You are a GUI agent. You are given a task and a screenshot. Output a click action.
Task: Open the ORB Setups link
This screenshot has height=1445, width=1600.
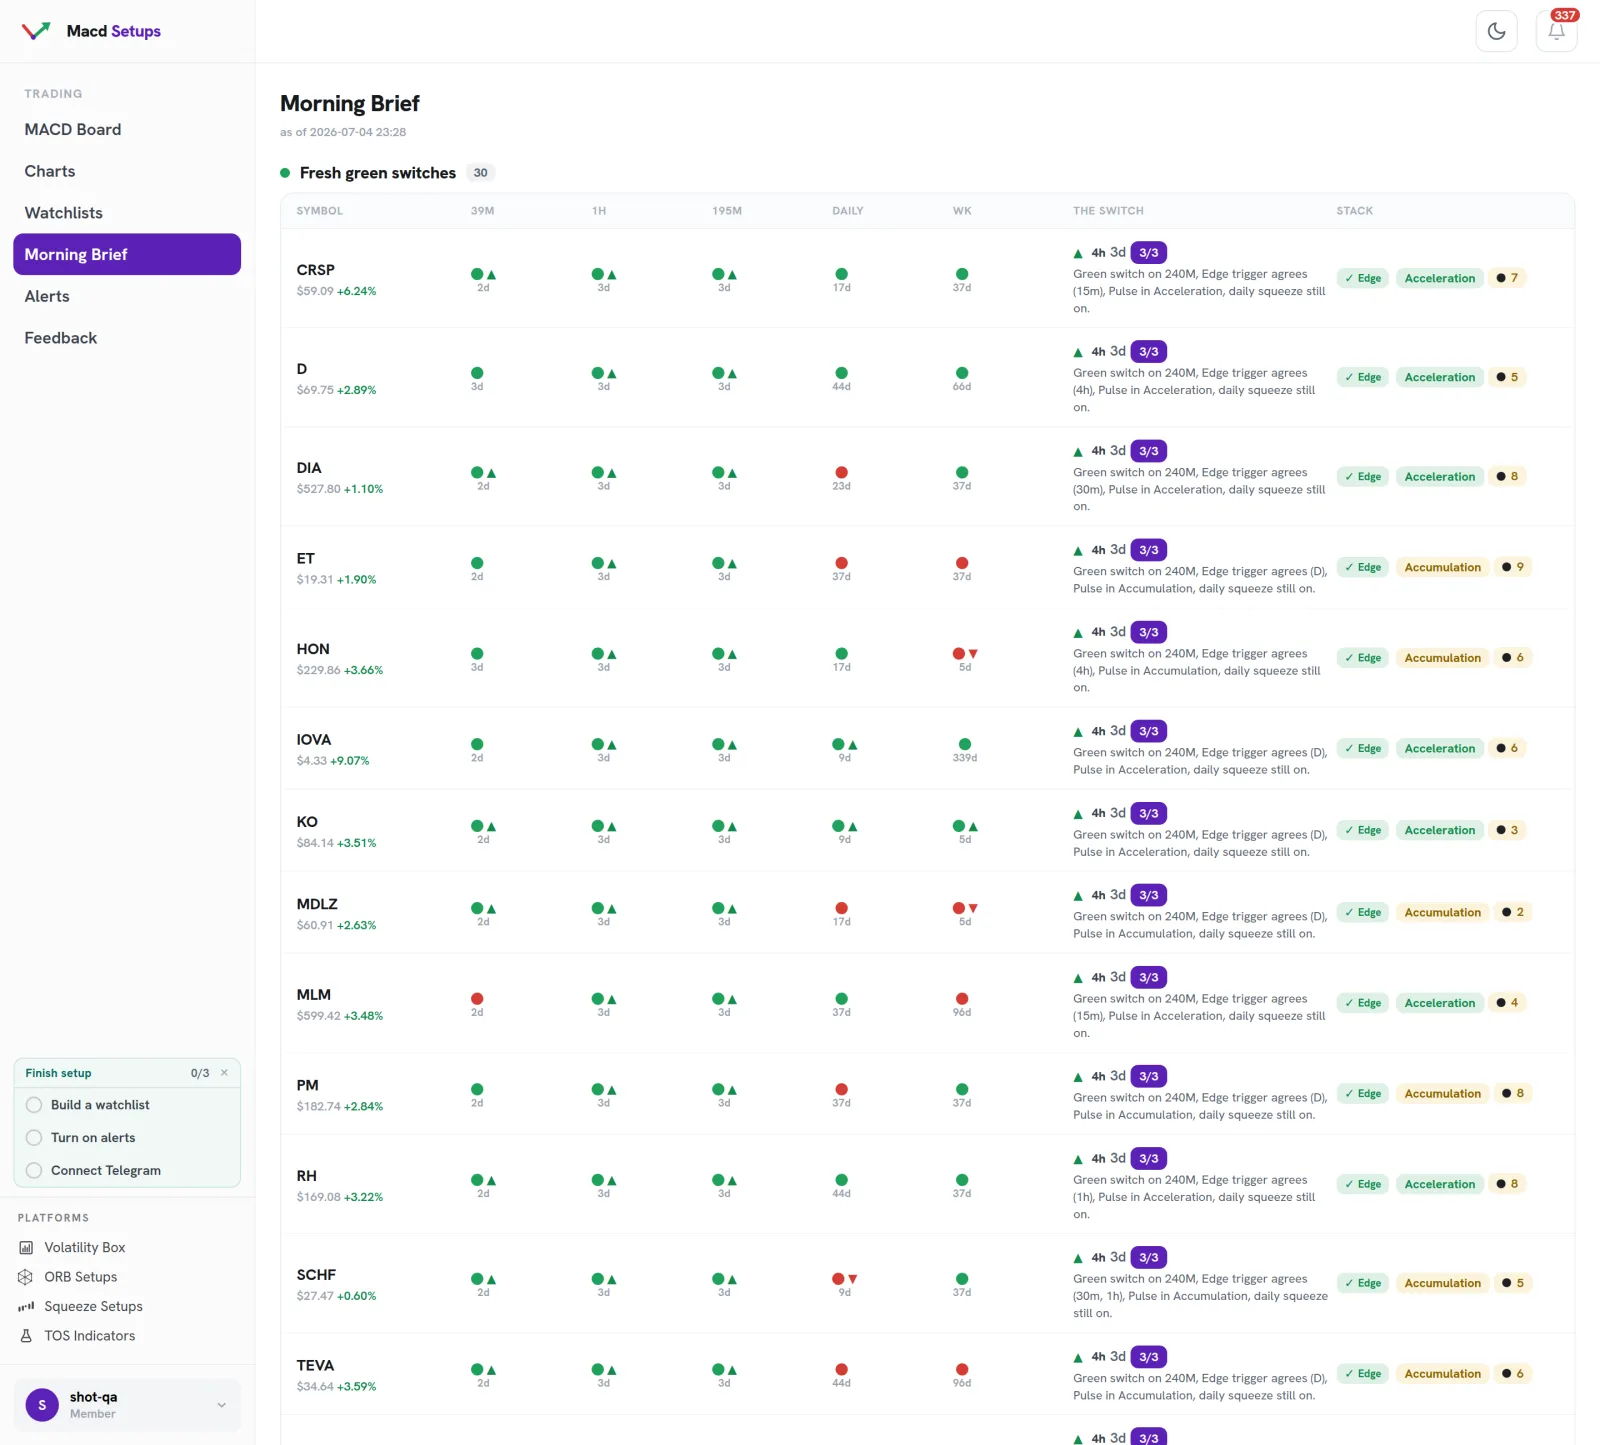81,1277
